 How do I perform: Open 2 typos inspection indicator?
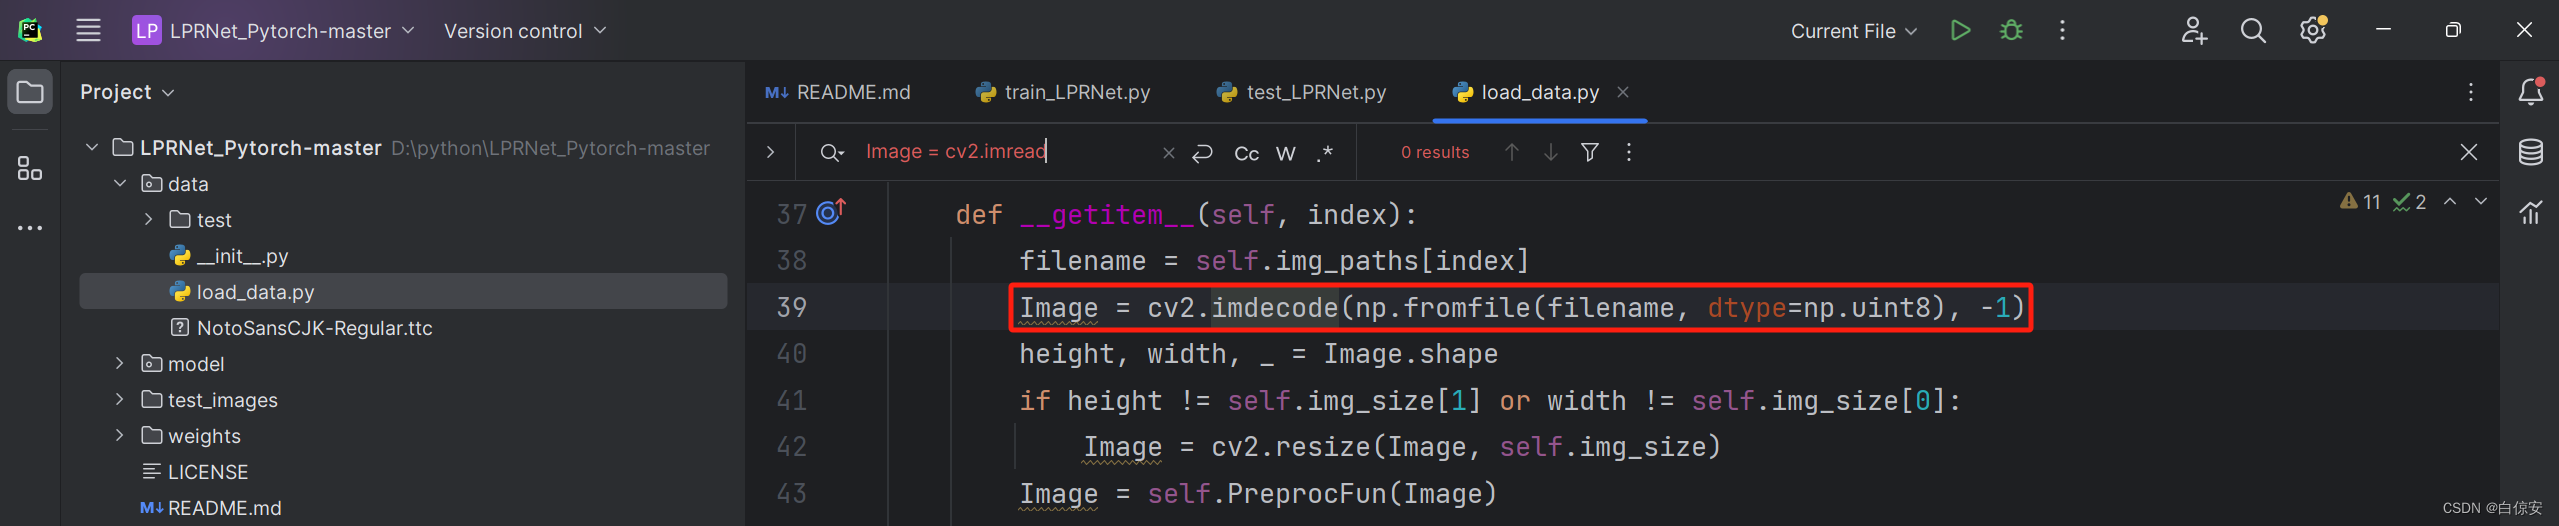(x=2409, y=202)
